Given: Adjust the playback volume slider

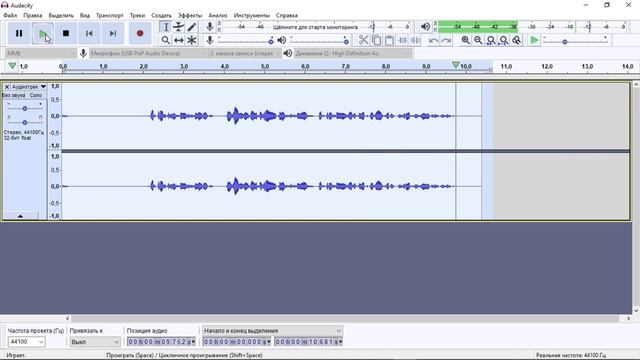Looking at the screenshot, I should [x=319, y=40].
